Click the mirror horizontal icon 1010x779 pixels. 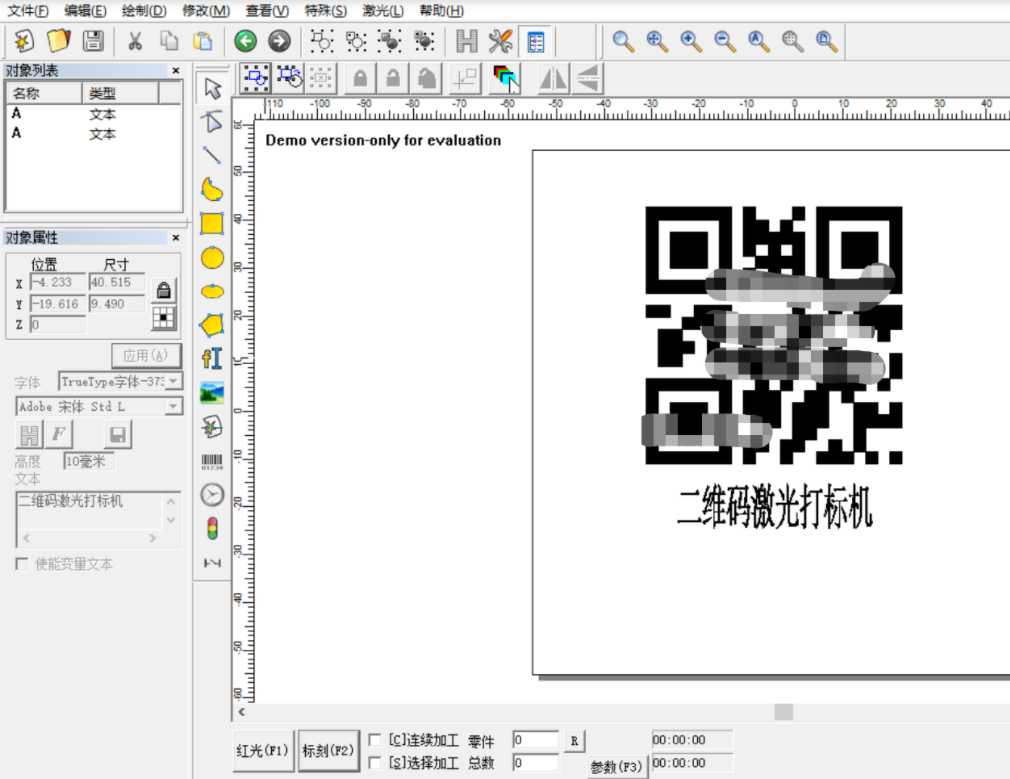point(553,79)
